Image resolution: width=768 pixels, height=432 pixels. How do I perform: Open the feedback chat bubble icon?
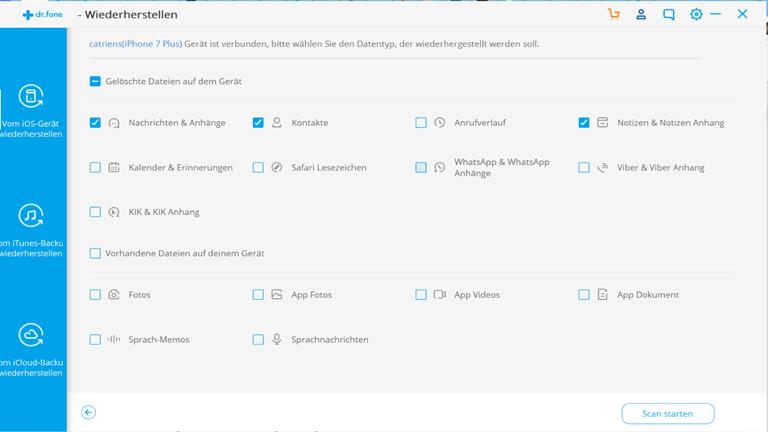(668, 15)
